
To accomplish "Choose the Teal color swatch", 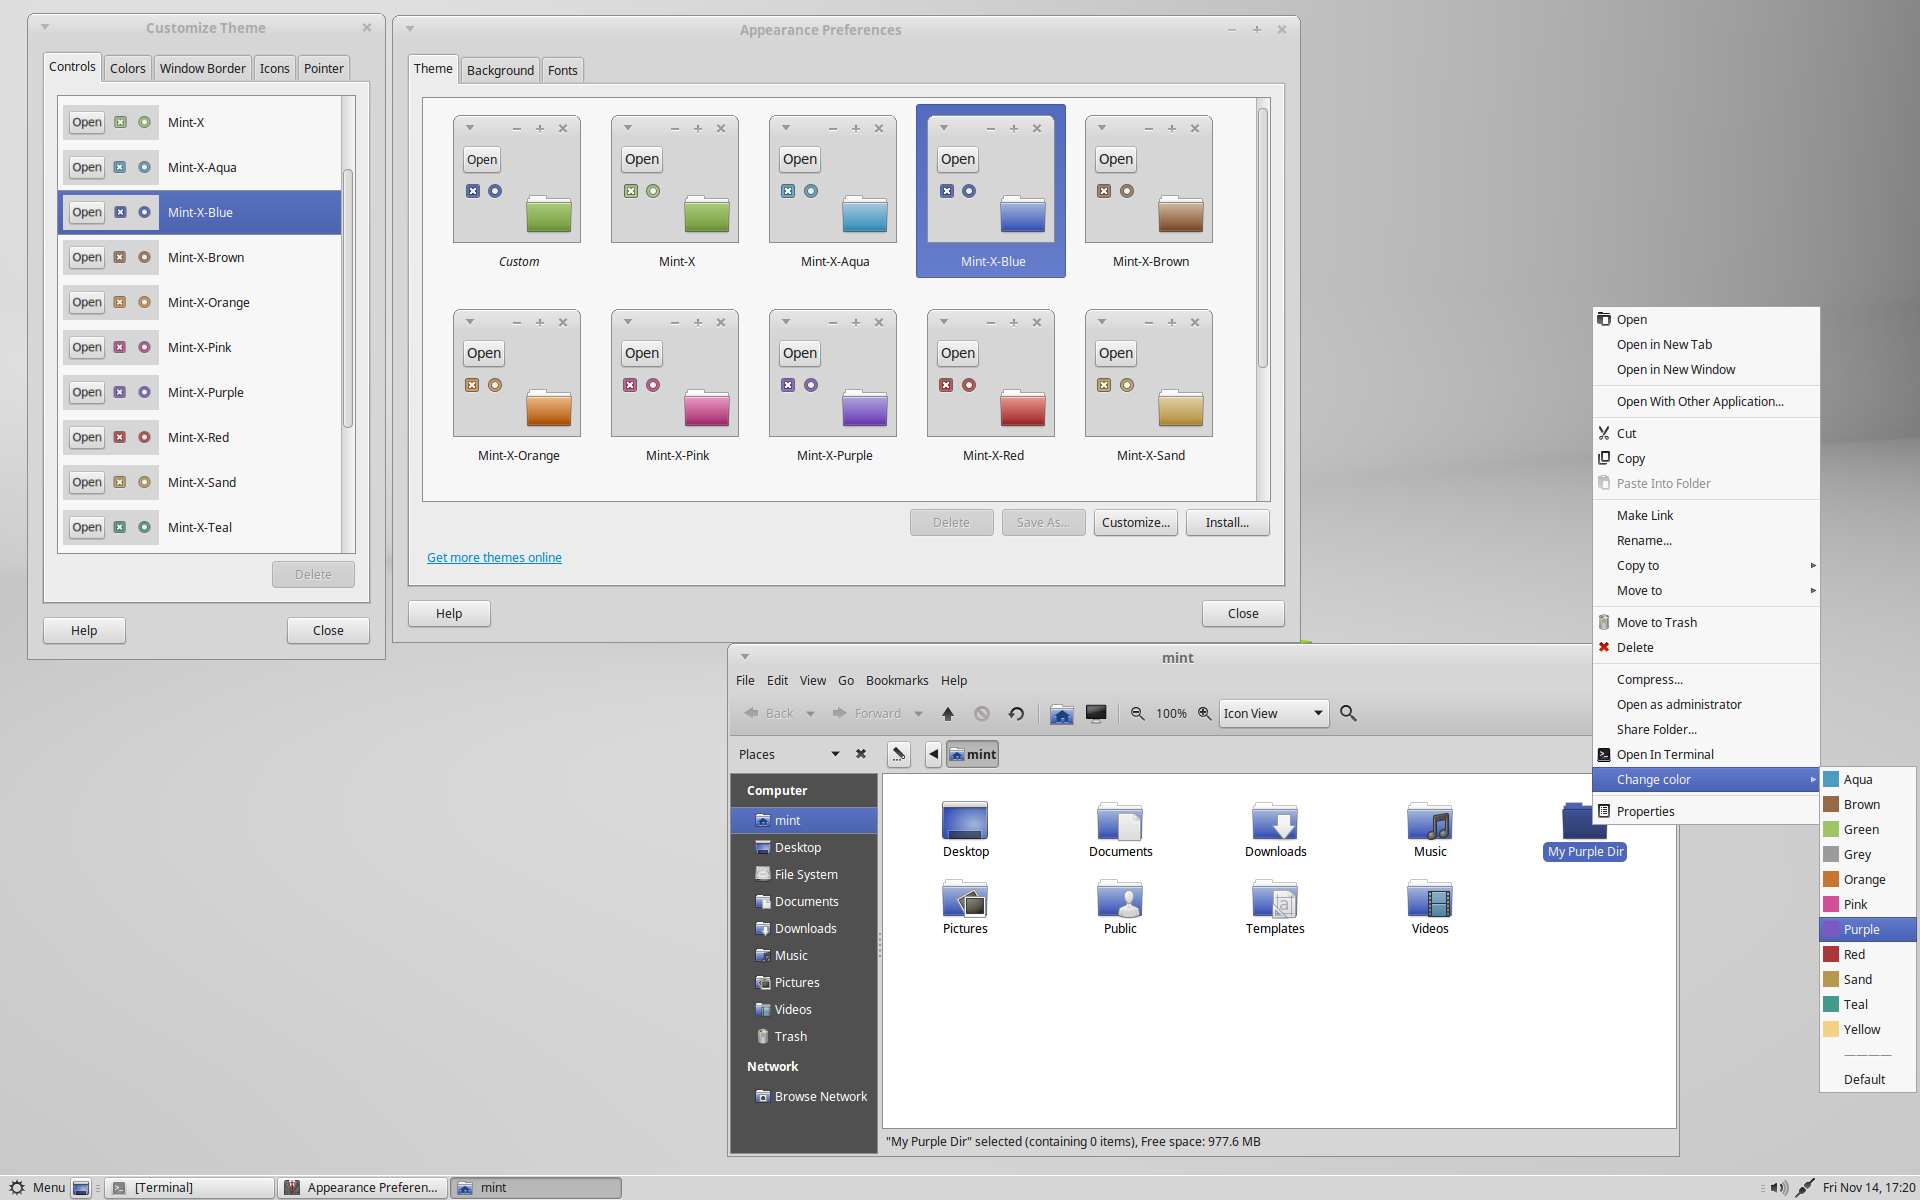I will (x=1832, y=1005).
